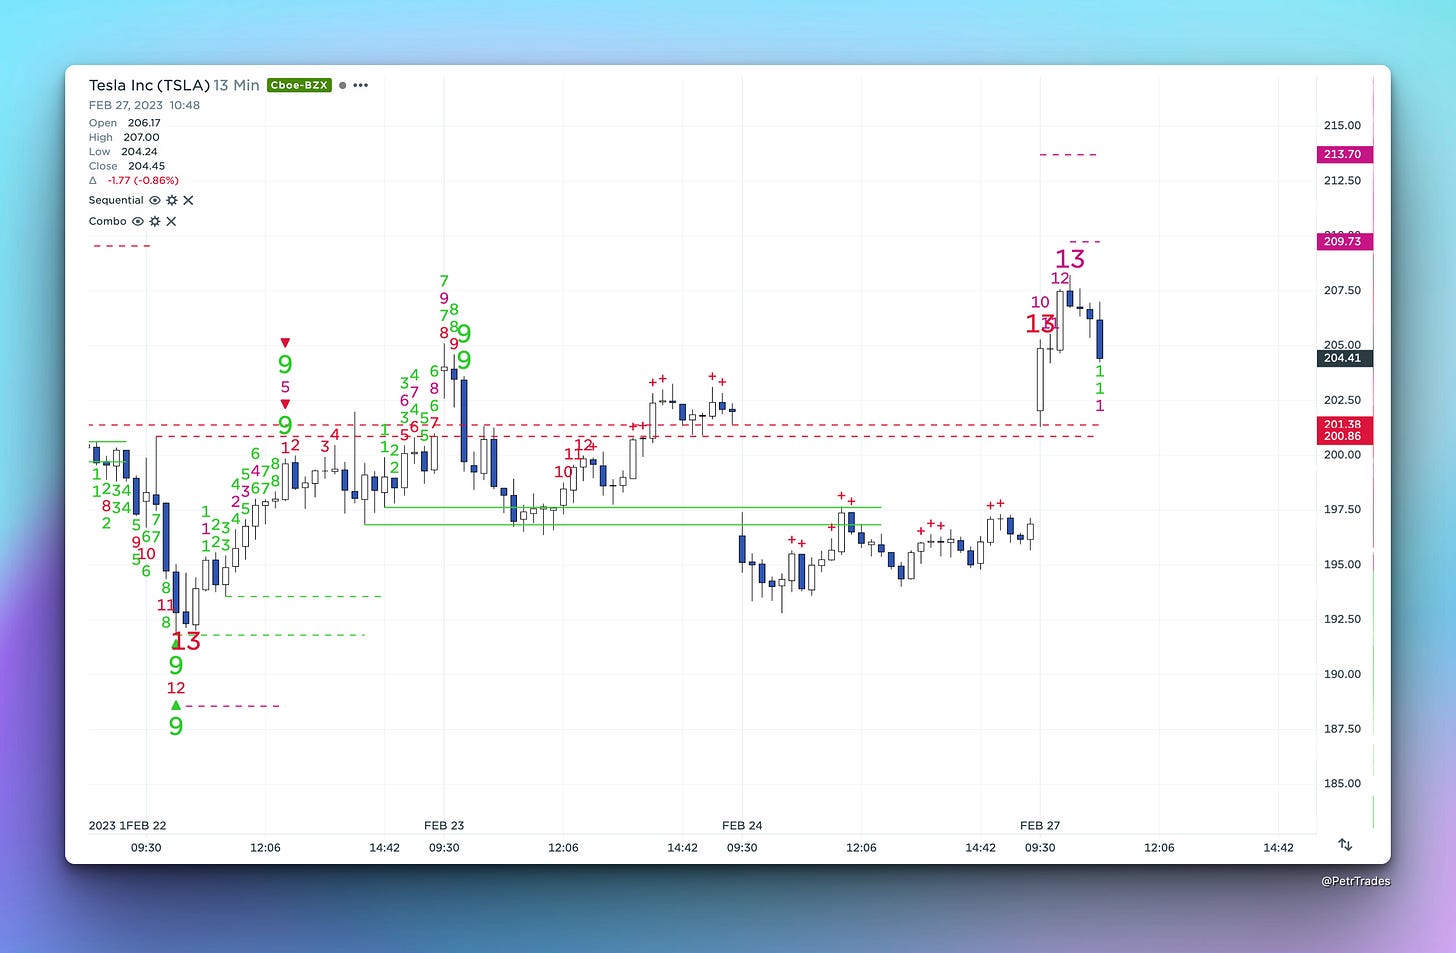The image size is (1456, 953).
Task: Click the Cboe-BZX exchange badge
Action: click(x=299, y=85)
